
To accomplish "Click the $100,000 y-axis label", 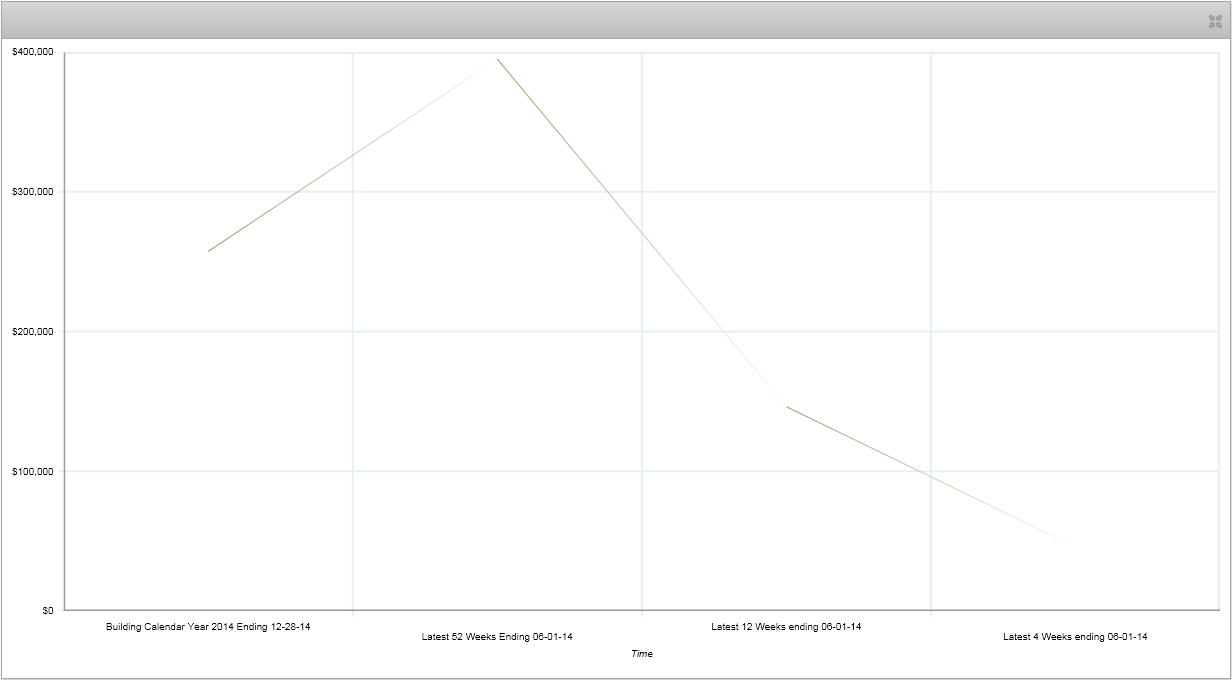I will coord(33,471).
